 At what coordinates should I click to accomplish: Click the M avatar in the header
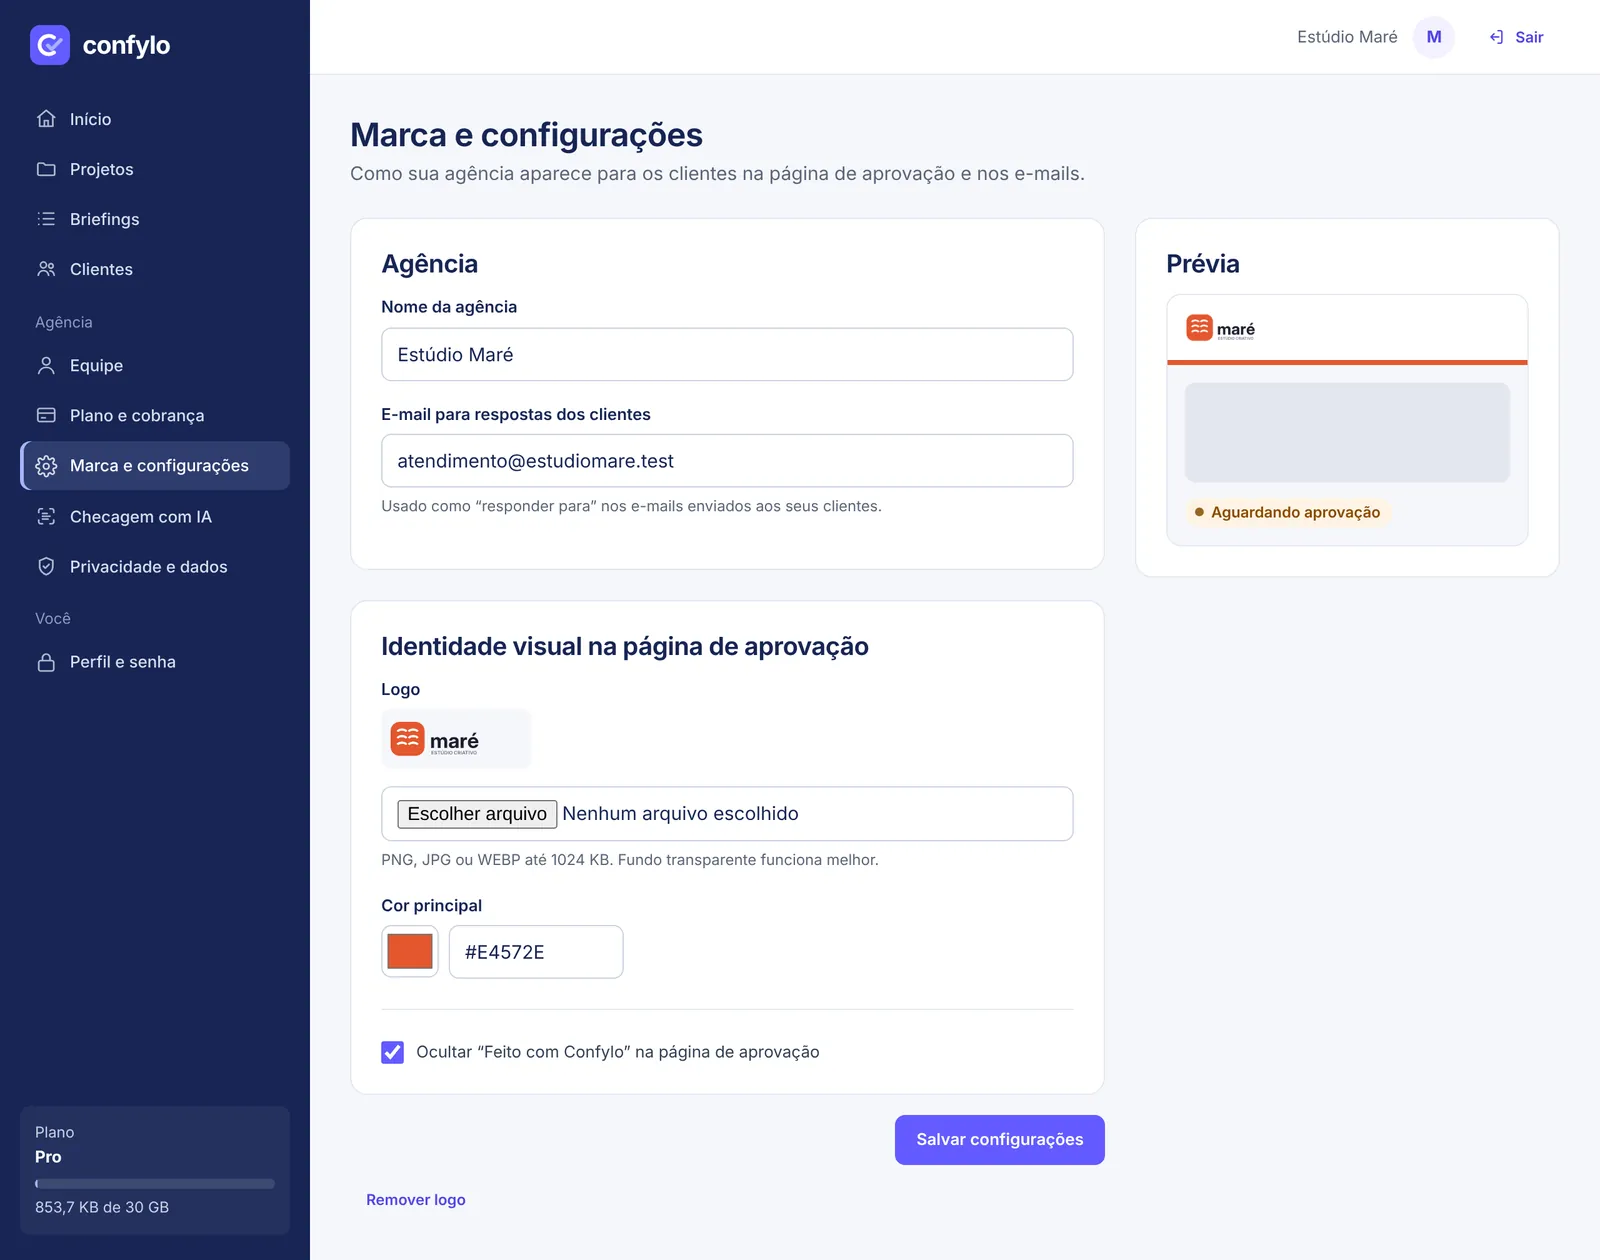coord(1434,37)
